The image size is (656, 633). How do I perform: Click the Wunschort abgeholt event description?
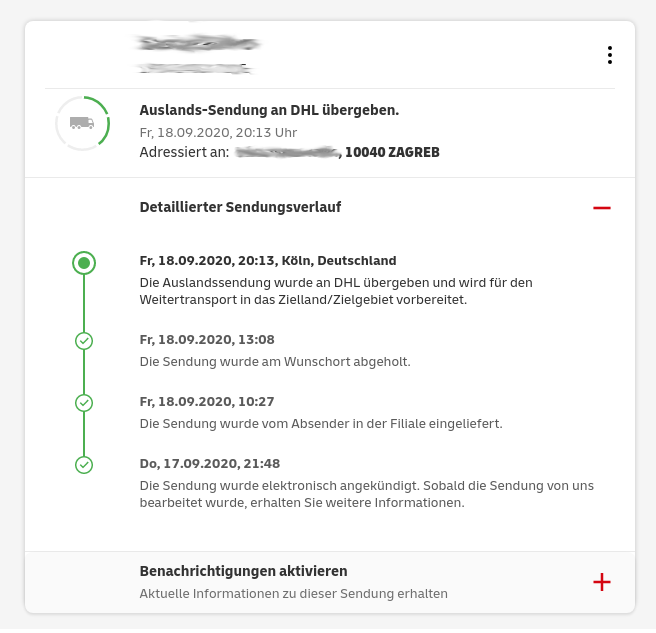click(x=275, y=361)
